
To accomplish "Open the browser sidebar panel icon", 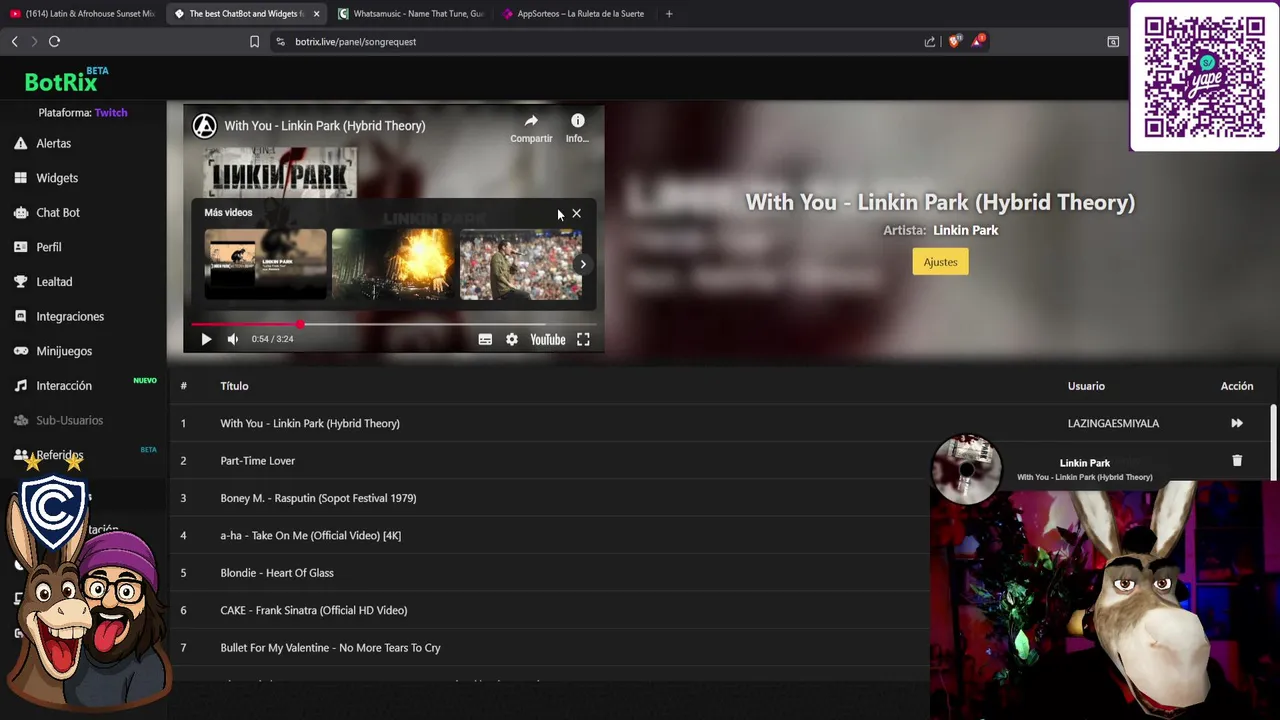I will click(1113, 42).
